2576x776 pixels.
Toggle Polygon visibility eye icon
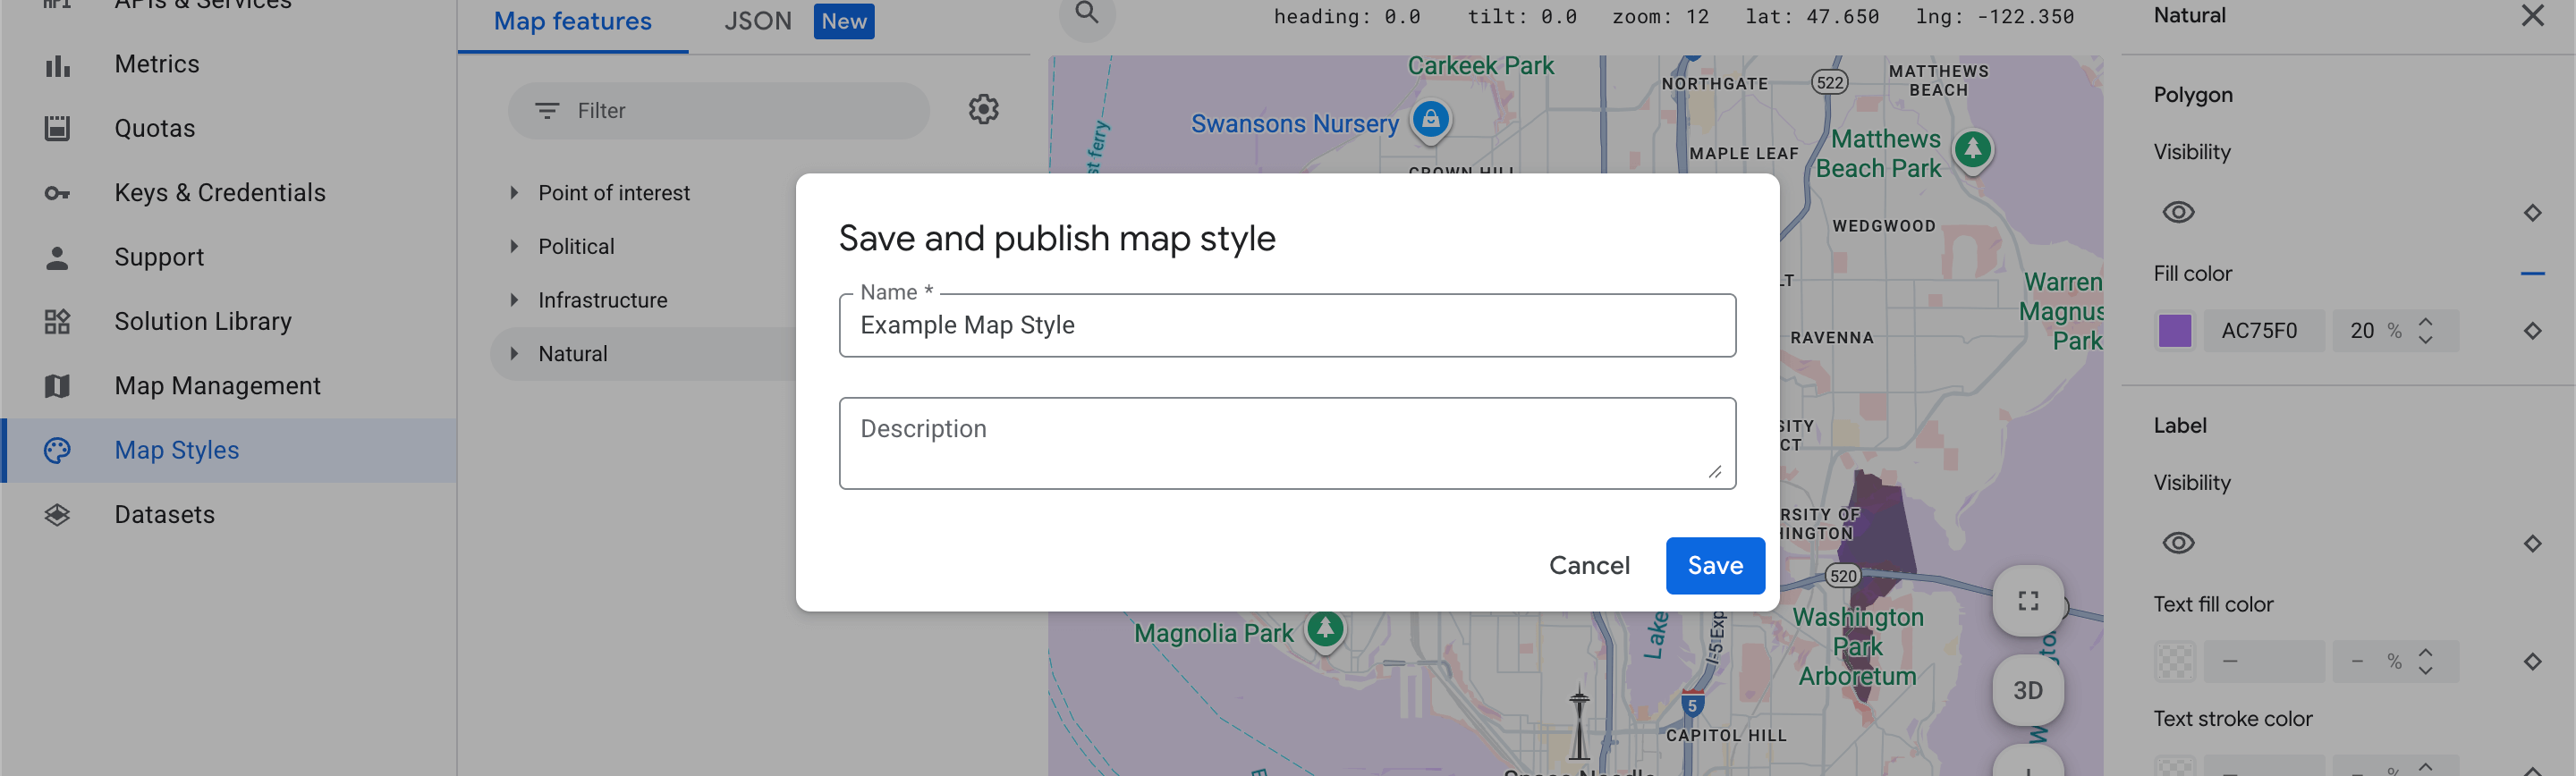[2178, 212]
